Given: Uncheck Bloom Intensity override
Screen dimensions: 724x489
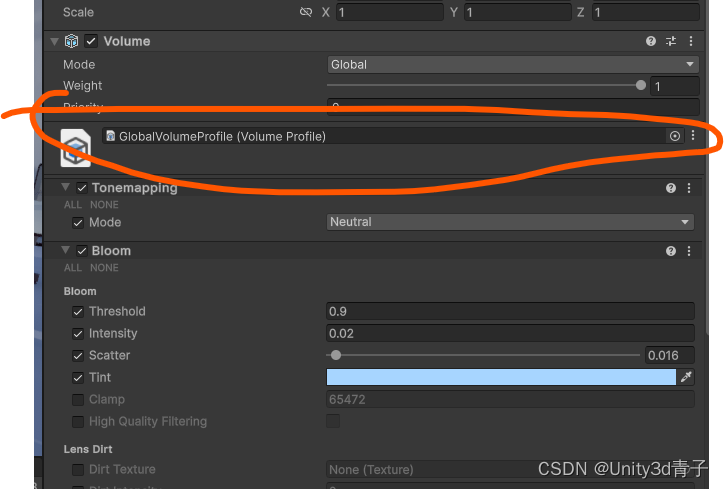Looking at the screenshot, I should (78, 333).
